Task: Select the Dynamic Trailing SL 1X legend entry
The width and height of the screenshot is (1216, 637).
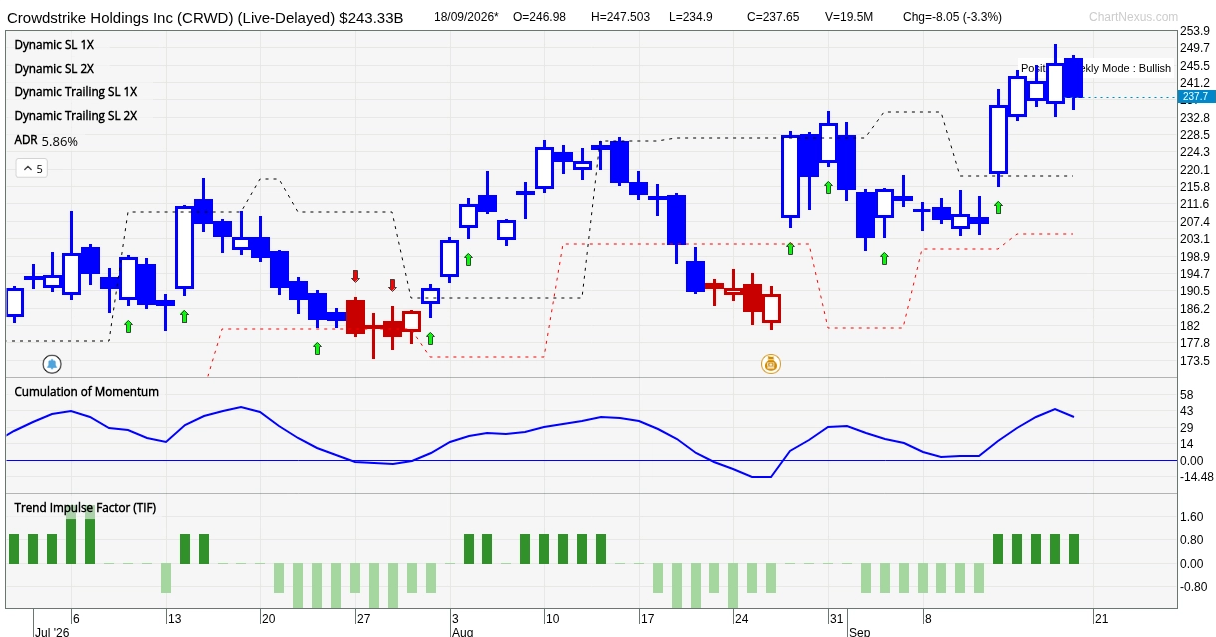Action: pyautogui.click(x=76, y=92)
